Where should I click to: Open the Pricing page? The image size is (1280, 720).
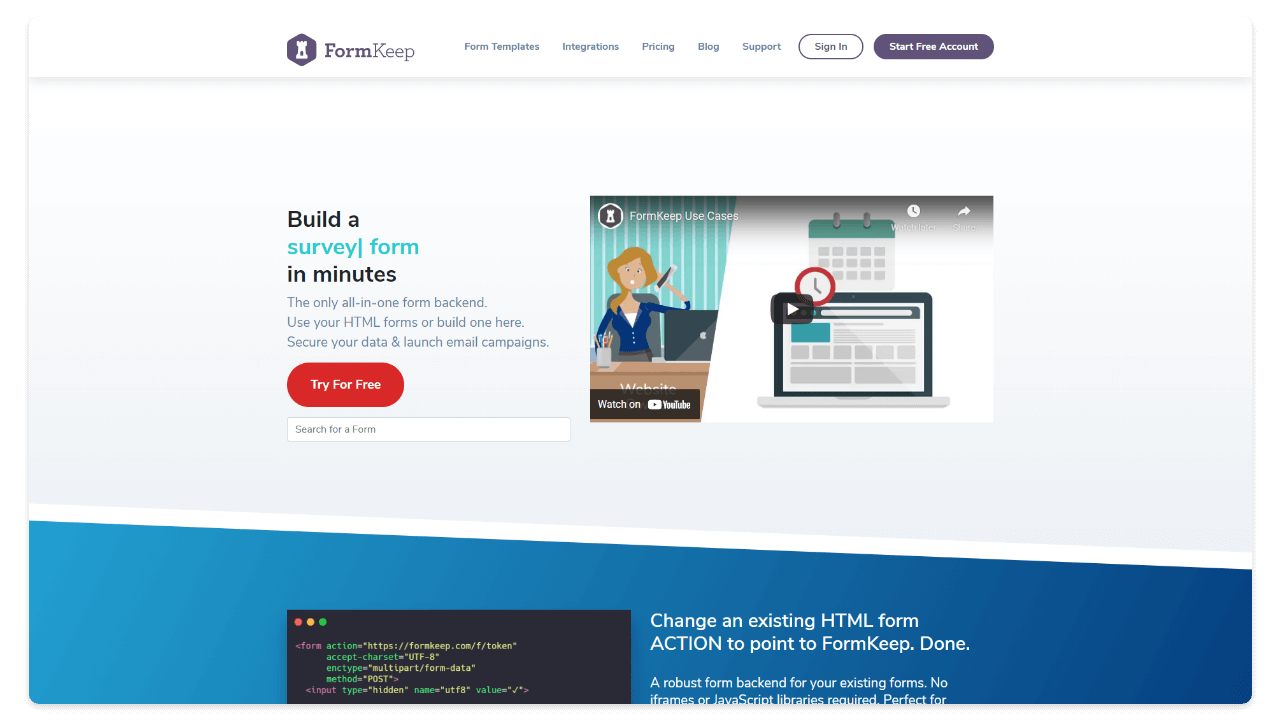658,47
